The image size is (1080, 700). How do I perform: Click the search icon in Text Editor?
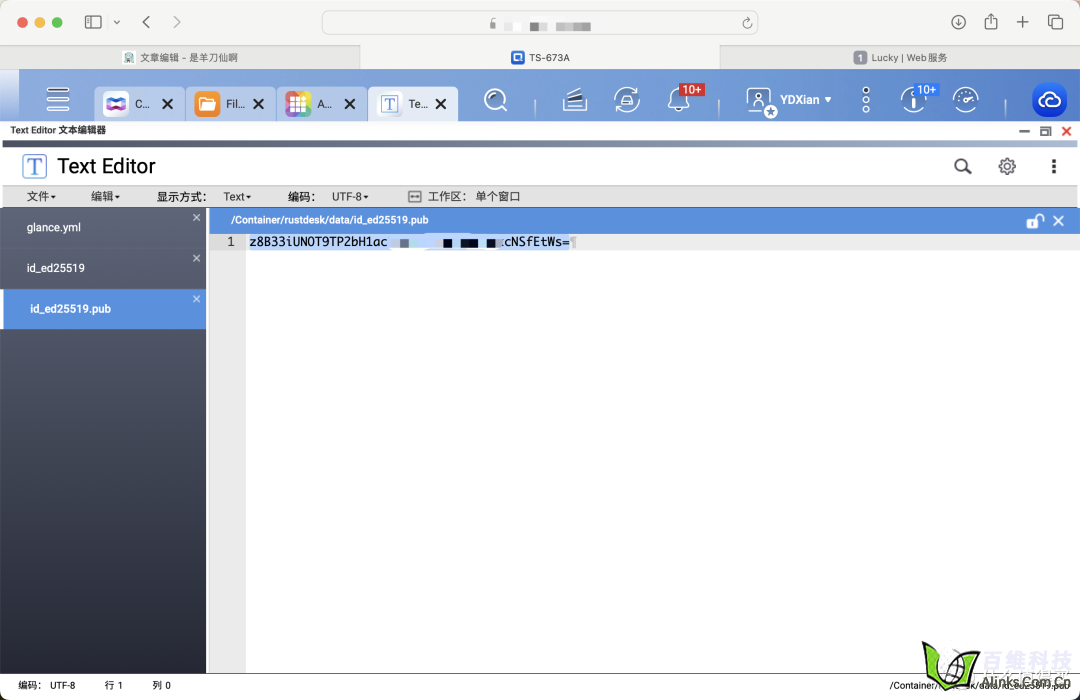tap(962, 167)
